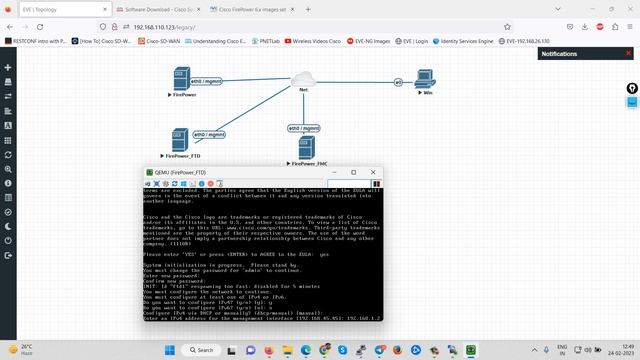Select the Net cloud network
Screen dimensions: 640x360
303,79
